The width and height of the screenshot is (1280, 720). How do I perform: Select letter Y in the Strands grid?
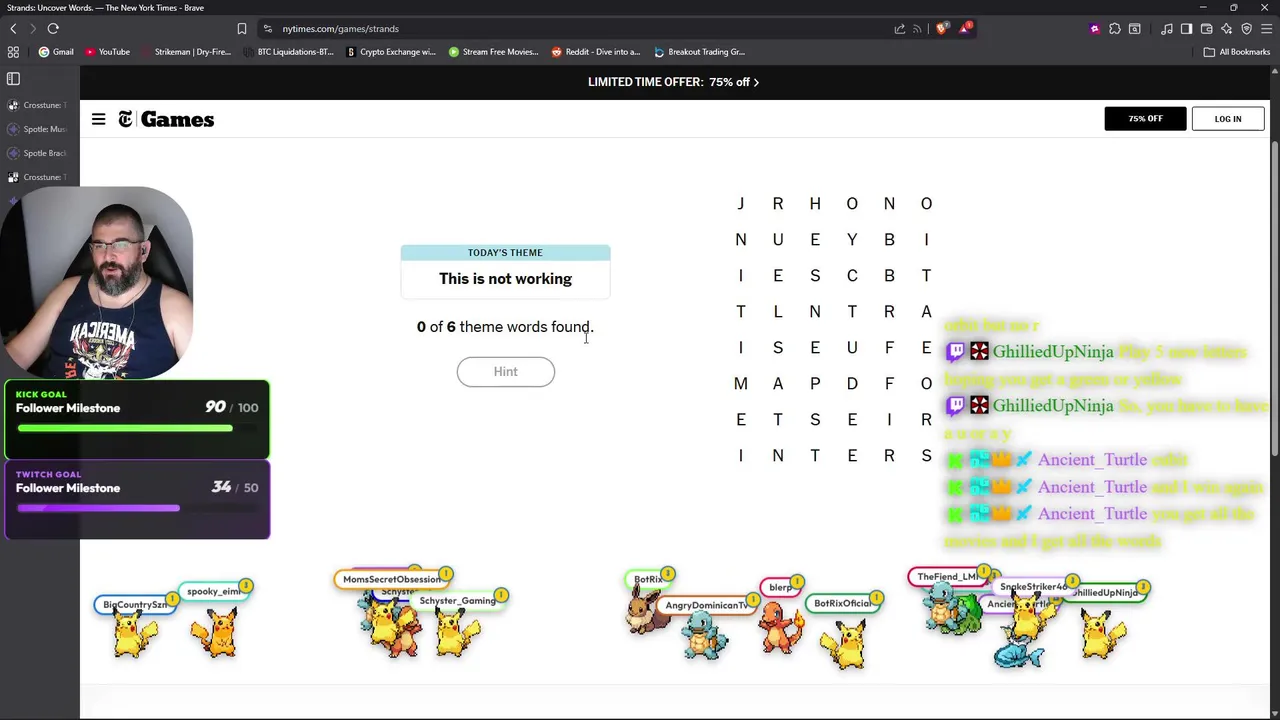pos(852,240)
